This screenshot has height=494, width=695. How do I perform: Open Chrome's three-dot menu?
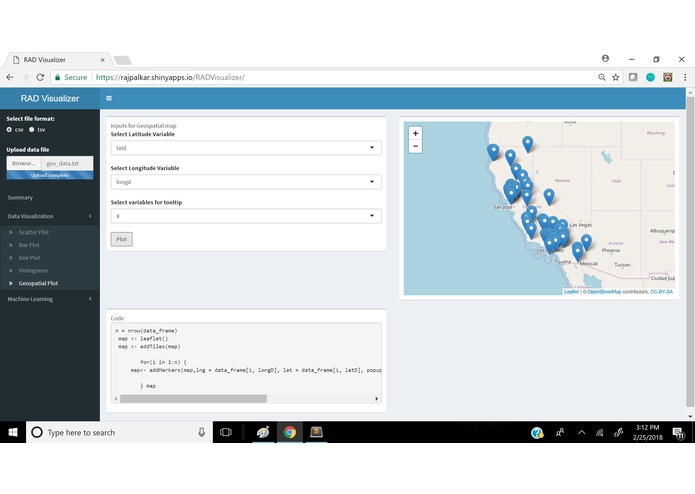point(685,77)
